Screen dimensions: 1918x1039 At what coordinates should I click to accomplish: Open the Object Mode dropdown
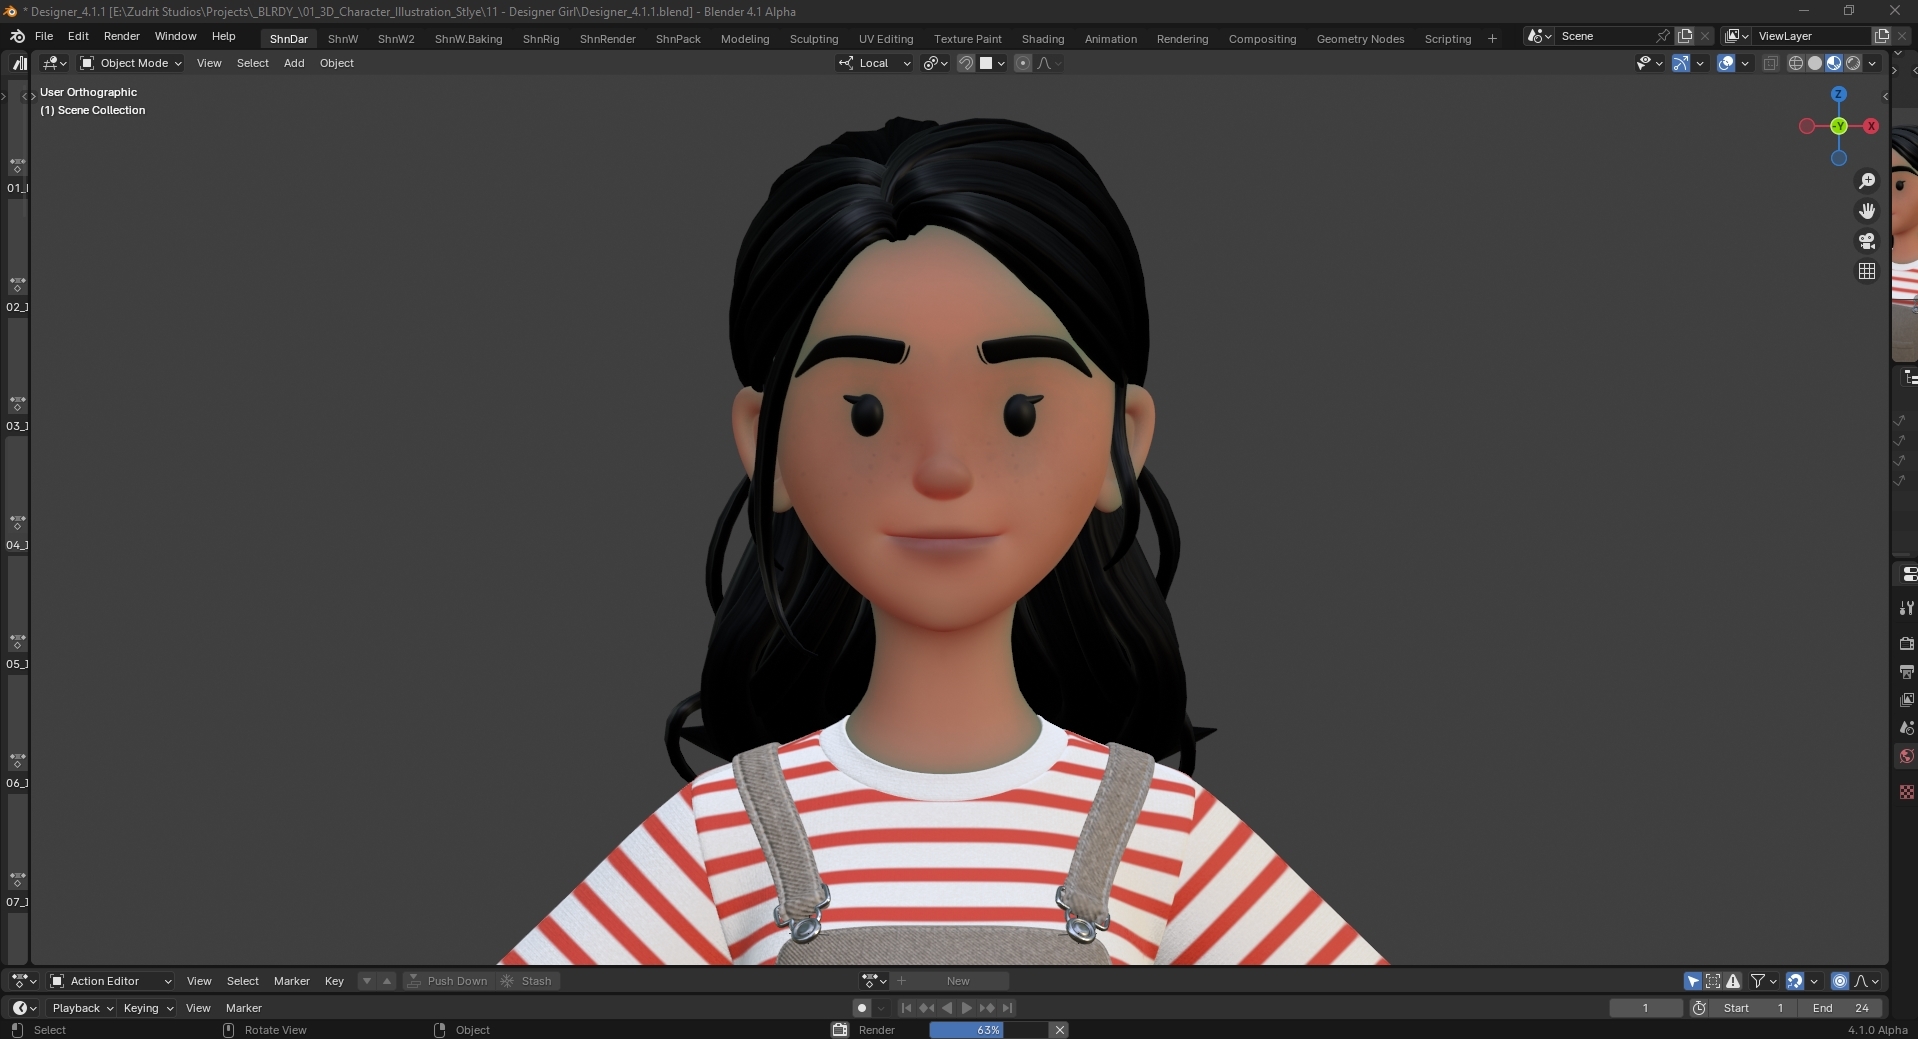click(131, 63)
